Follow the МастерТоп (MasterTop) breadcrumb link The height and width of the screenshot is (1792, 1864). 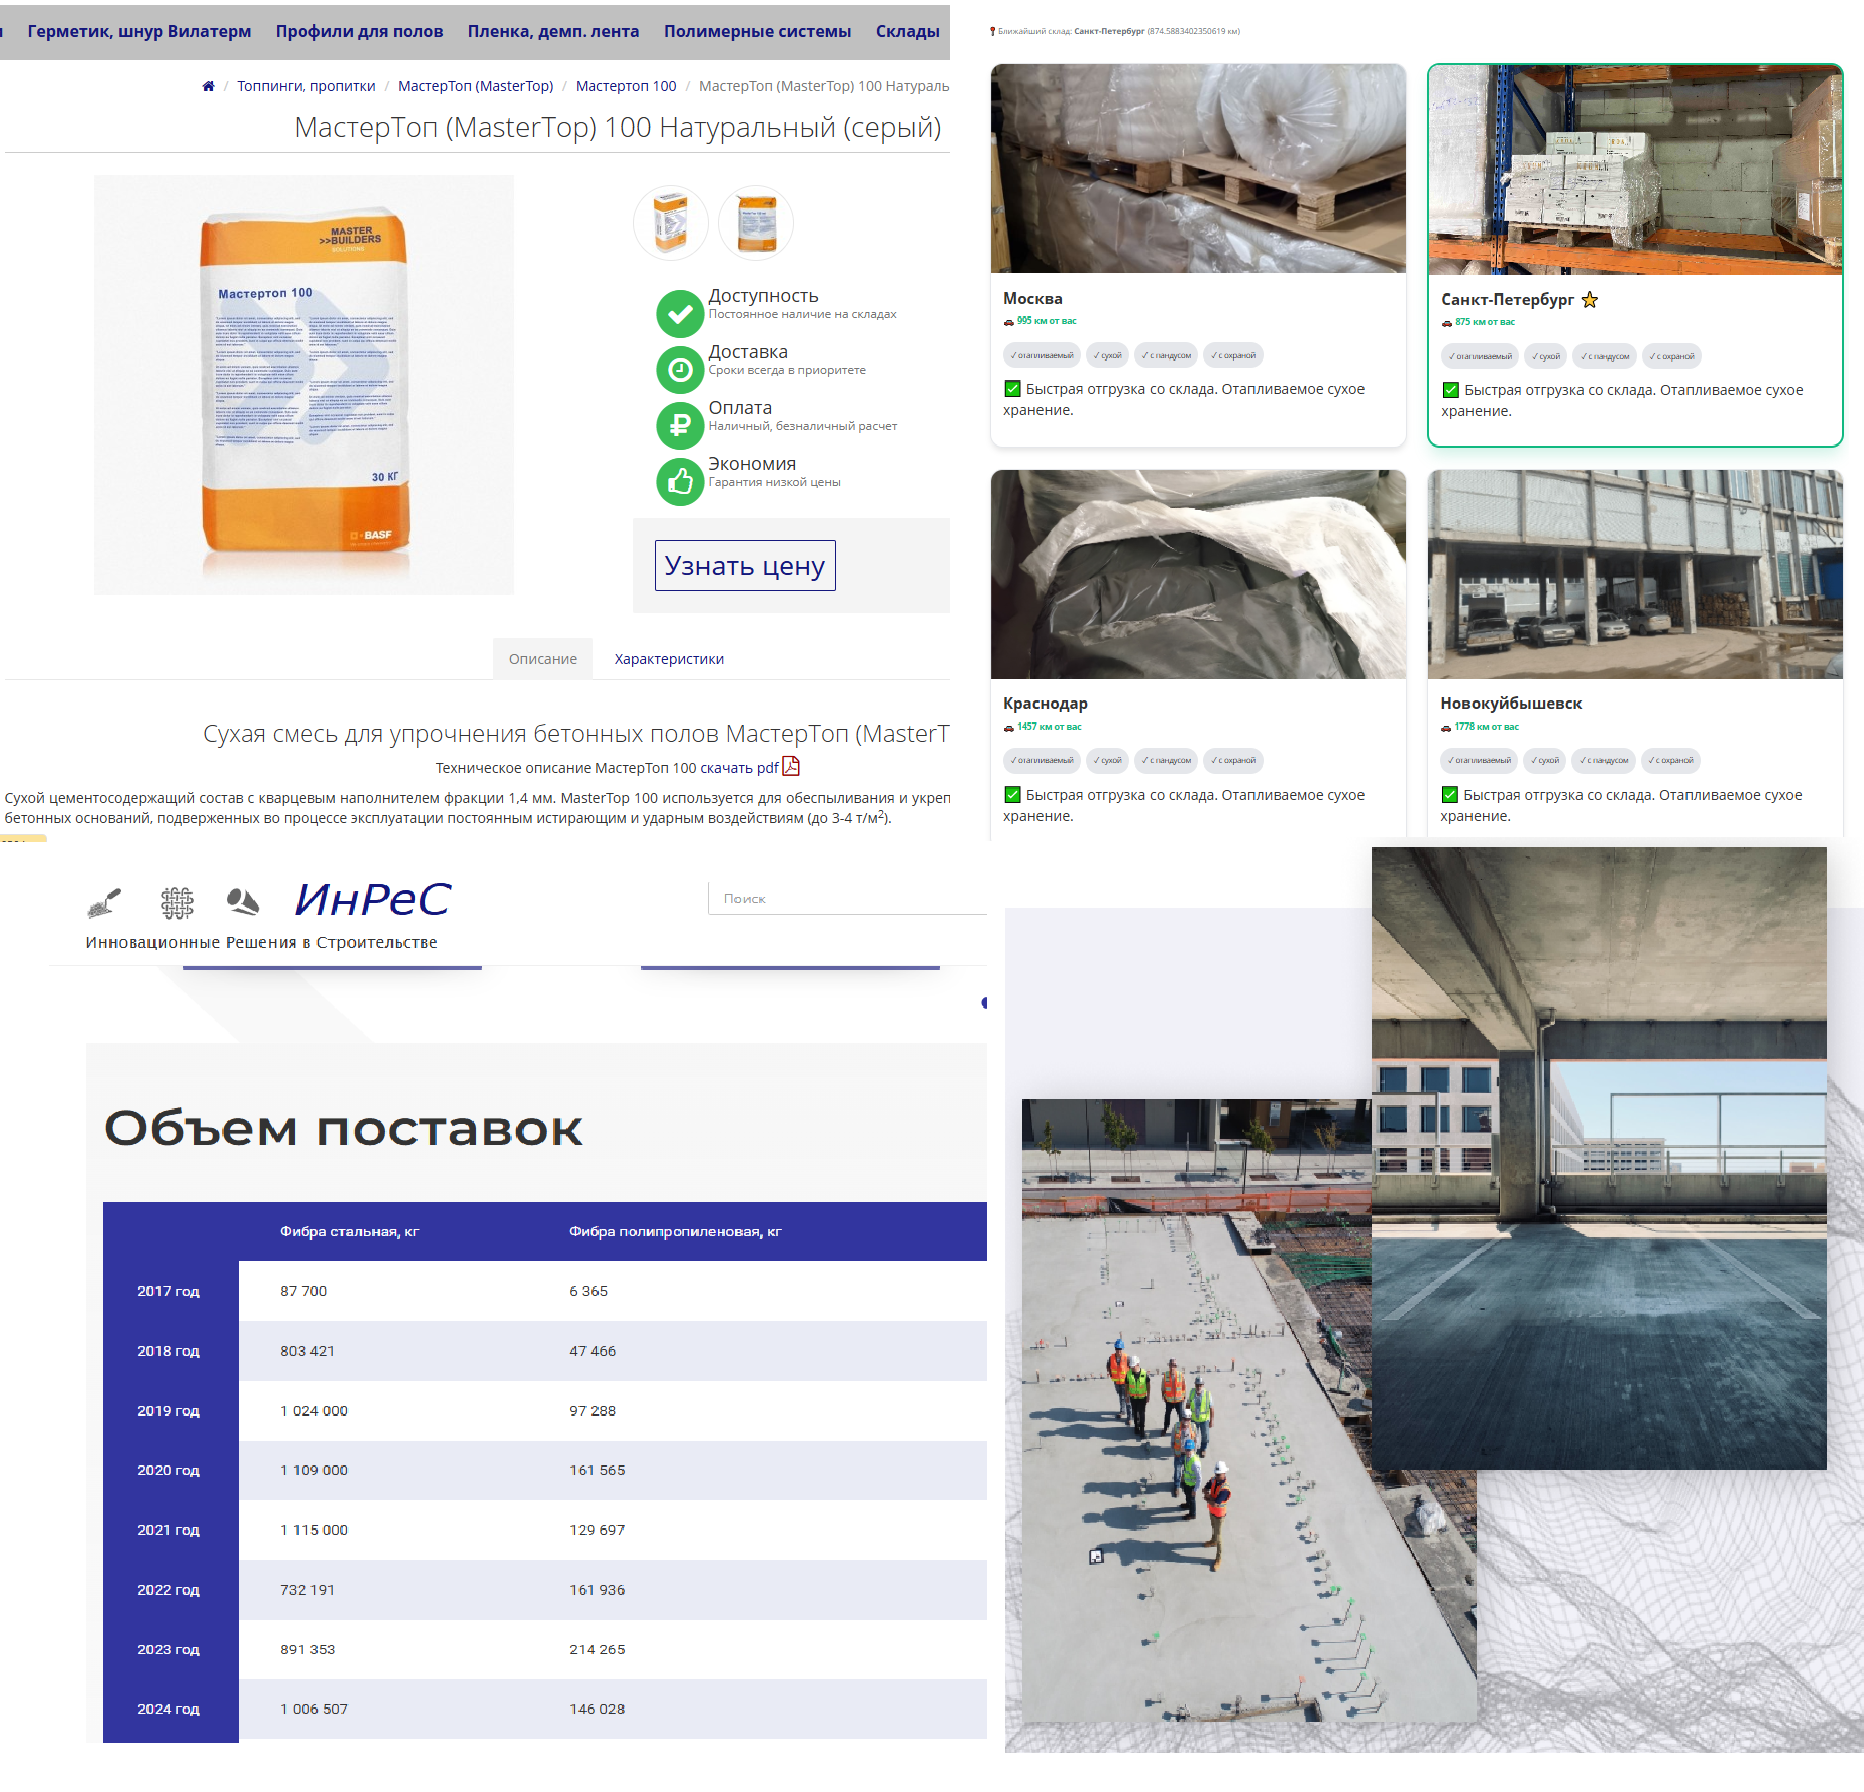click(475, 86)
